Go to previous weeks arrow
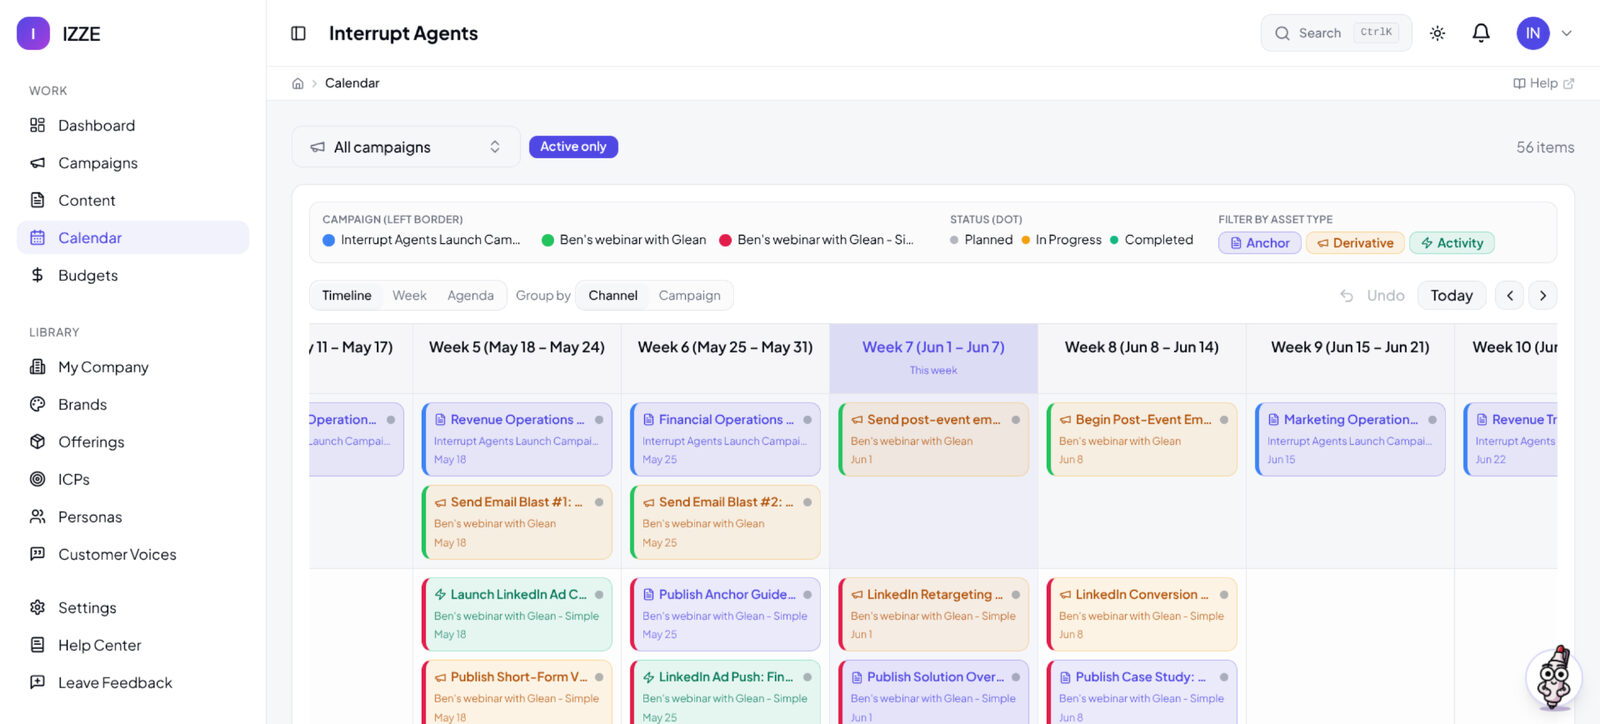This screenshot has height=724, width=1600. pyautogui.click(x=1510, y=296)
